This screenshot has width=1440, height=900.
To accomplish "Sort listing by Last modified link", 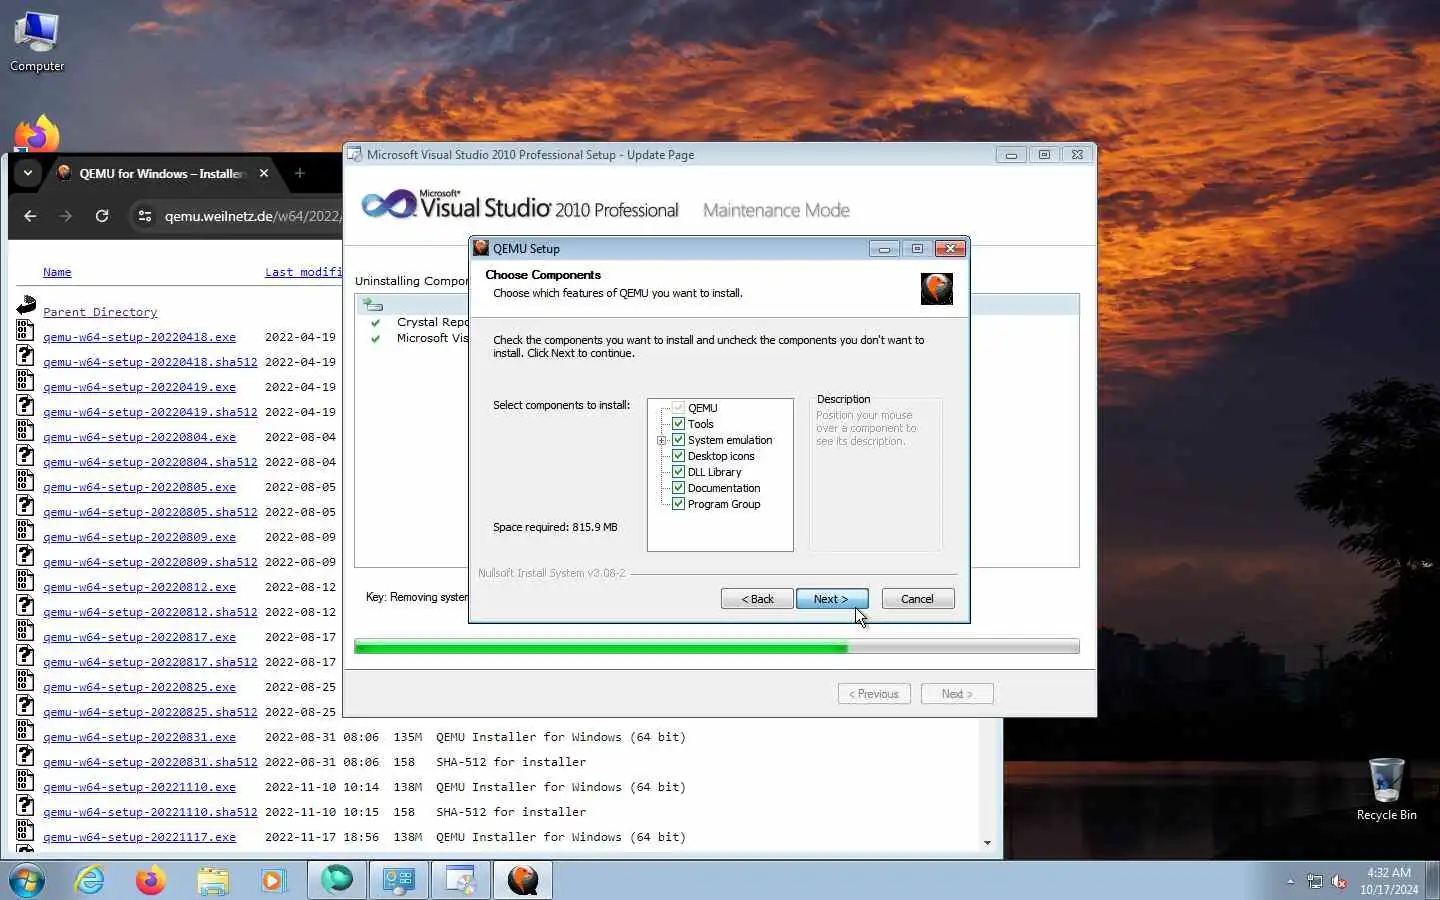I will click(303, 272).
